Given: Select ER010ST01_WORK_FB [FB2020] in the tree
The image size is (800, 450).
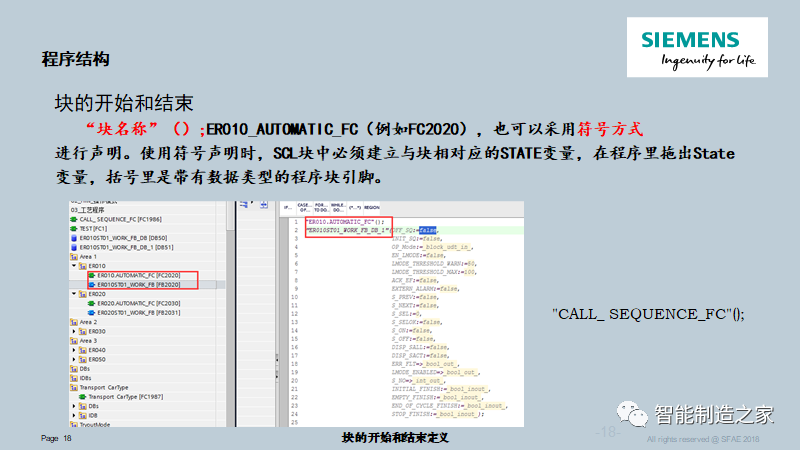Looking at the screenshot, I should tap(138, 285).
